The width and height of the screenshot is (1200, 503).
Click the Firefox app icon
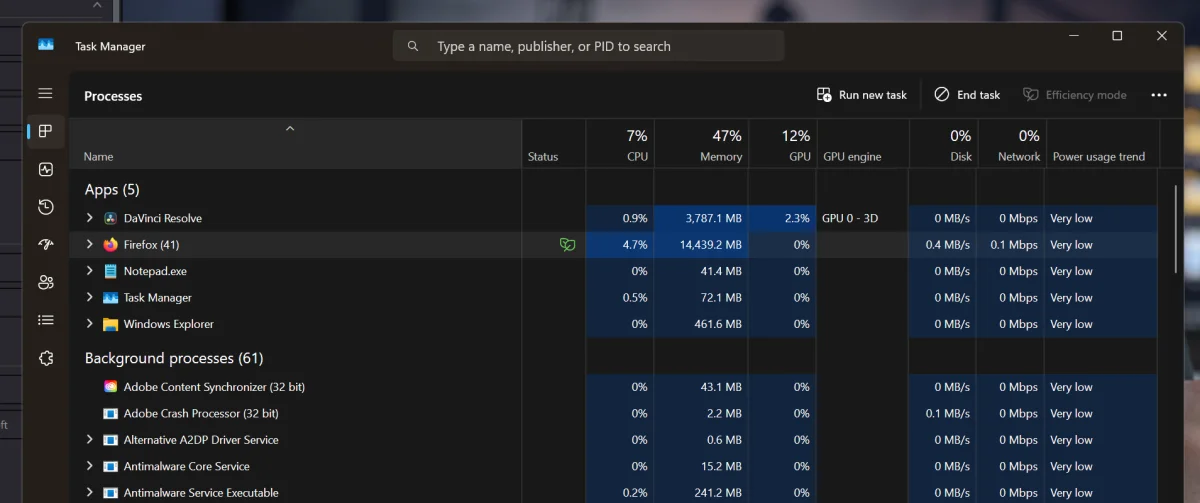[x=110, y=244]
